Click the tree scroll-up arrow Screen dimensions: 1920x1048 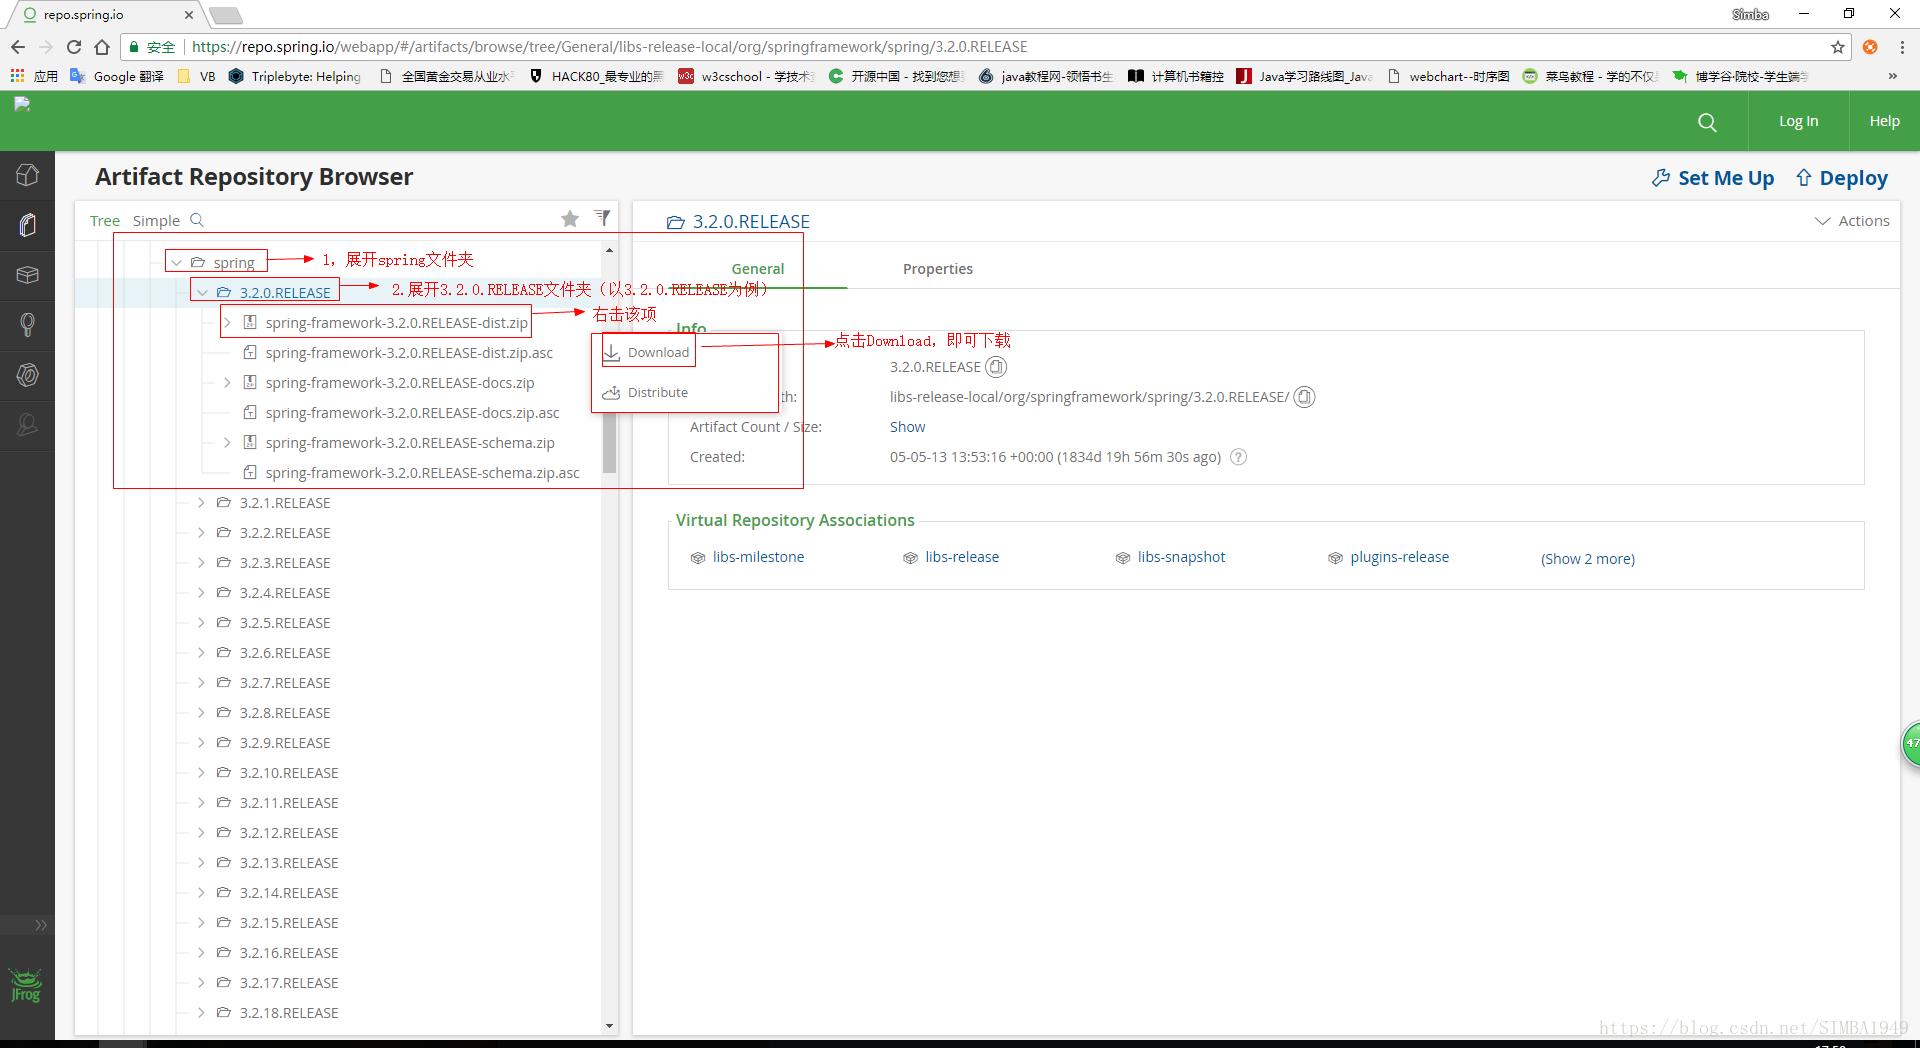tap(609, 250)
